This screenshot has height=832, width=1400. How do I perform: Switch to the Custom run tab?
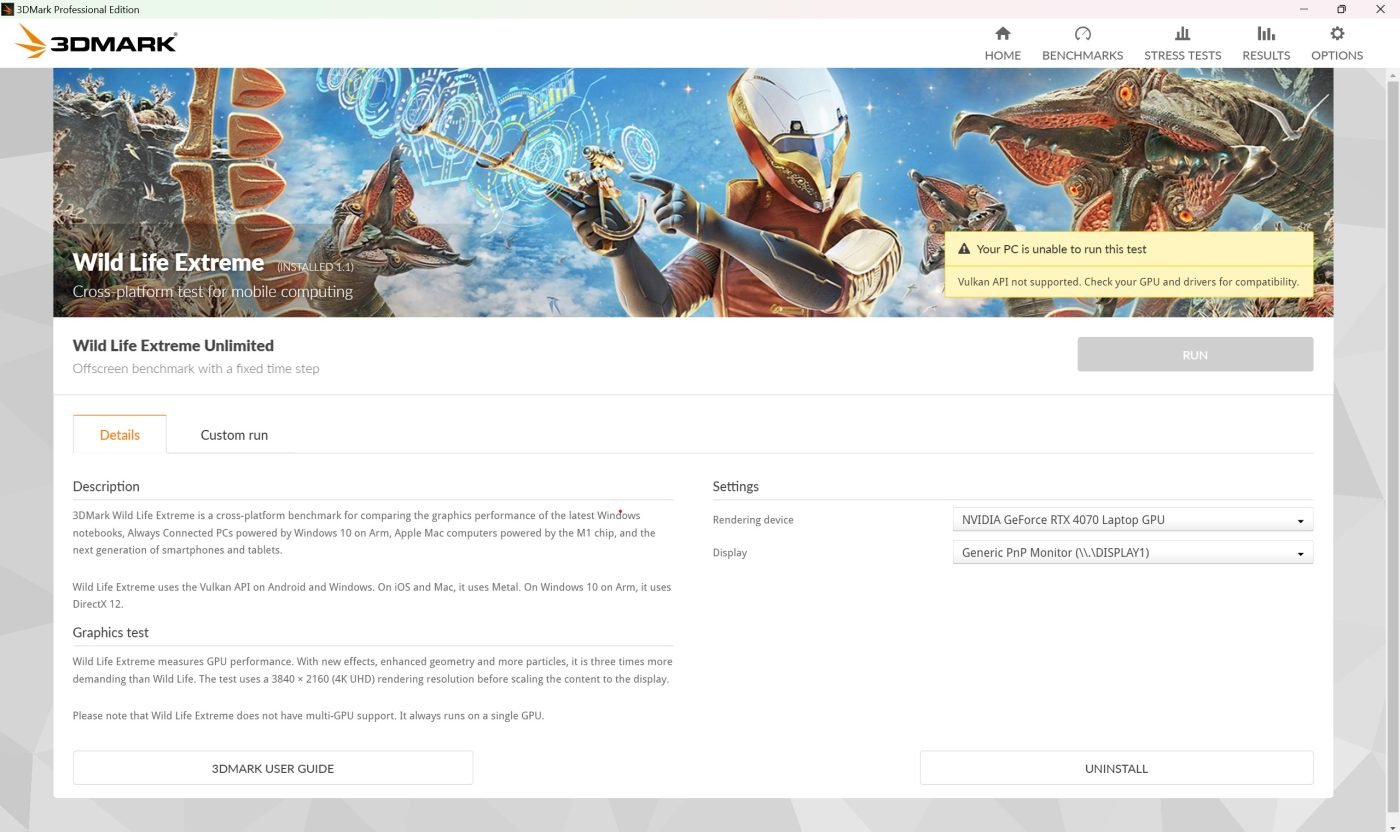pos(234,434)
